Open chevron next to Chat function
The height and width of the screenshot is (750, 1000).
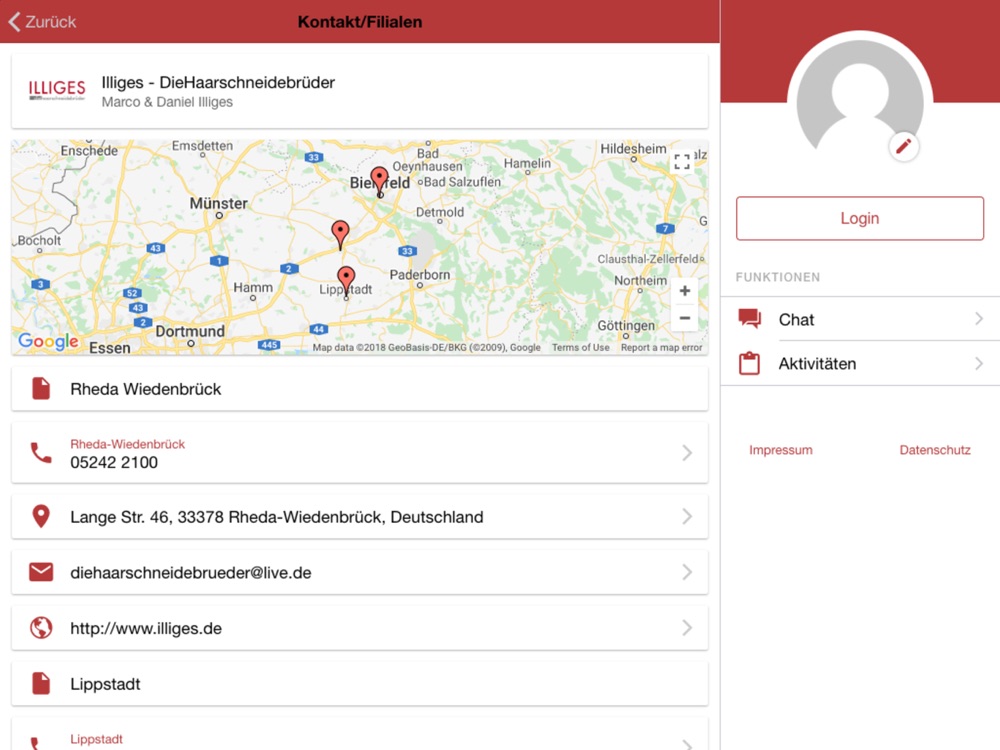[x=978, y=319]
